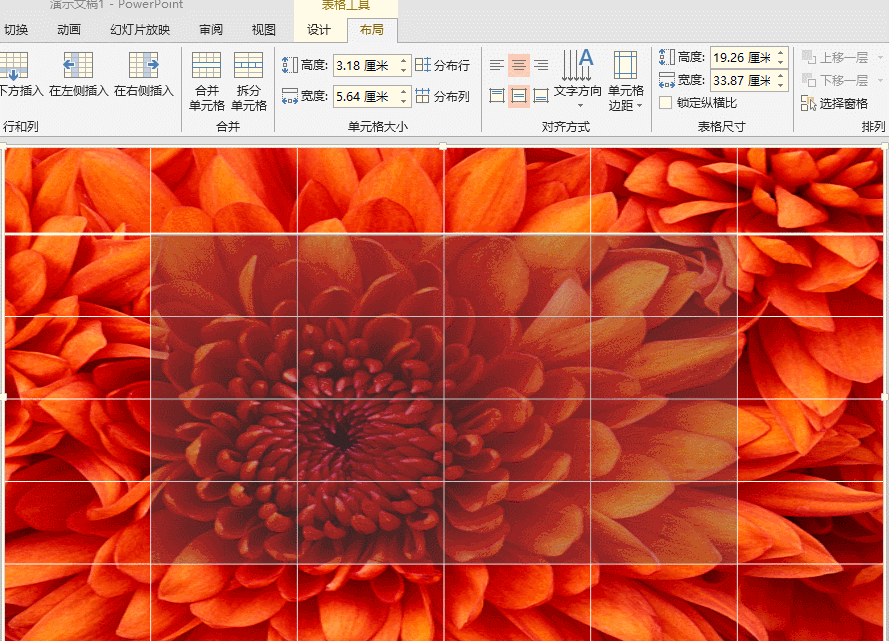This screenshot has height=641, width=889.
Task: Click Merge Cells (合并单元格) icon
Action: (206, 65)
